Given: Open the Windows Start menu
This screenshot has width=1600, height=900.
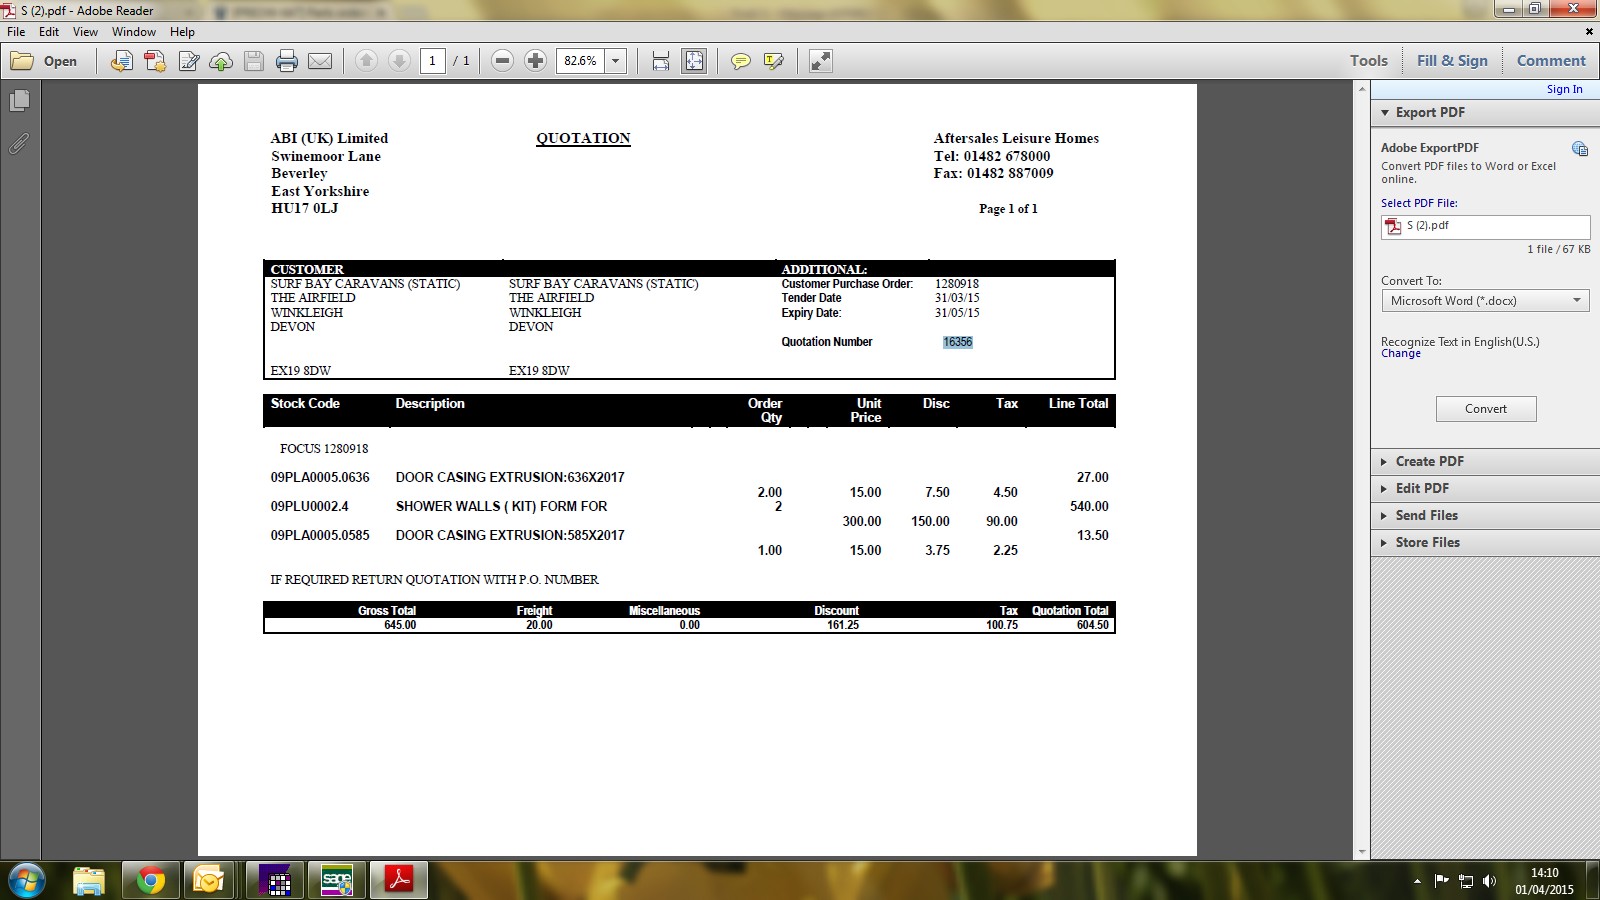Looking at the screenshot, I should [26, 880].
